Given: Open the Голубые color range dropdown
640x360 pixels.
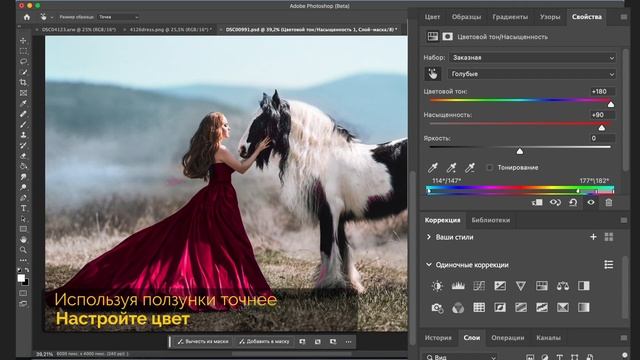Looking at the screenshot, I should click(x=532, y=74).
